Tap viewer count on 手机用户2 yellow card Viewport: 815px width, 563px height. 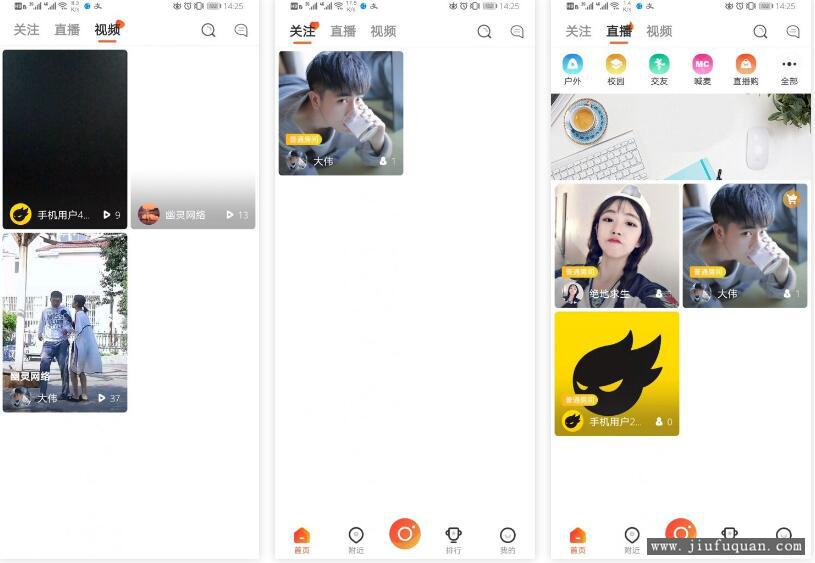click(x=664, y=422)
